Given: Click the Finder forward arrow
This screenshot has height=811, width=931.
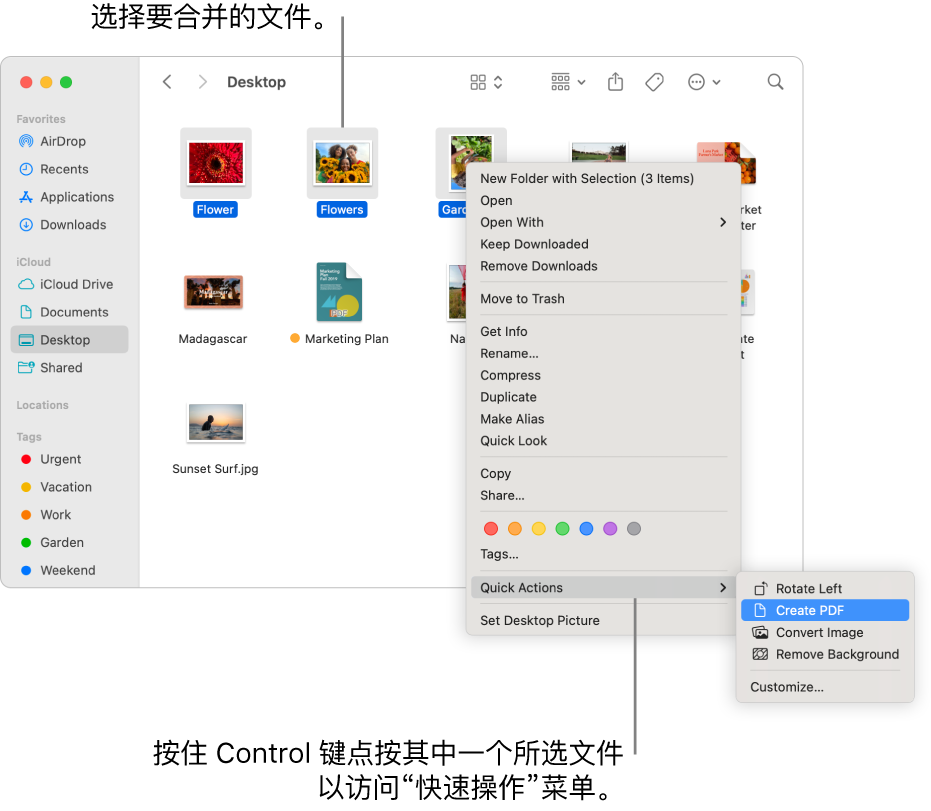Looking at the screenshot, I should coord(202,82).
